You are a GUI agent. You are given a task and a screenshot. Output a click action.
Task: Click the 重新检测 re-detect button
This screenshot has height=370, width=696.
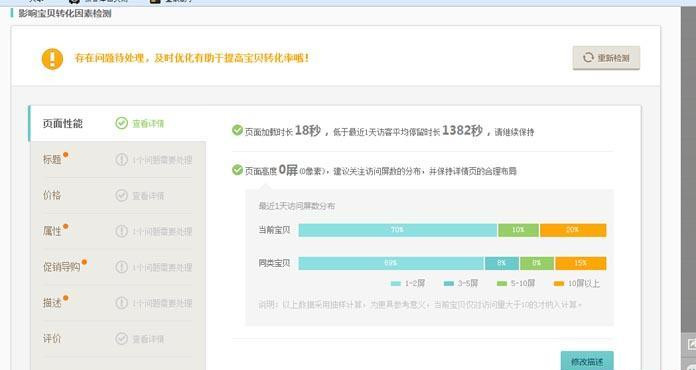606,58
